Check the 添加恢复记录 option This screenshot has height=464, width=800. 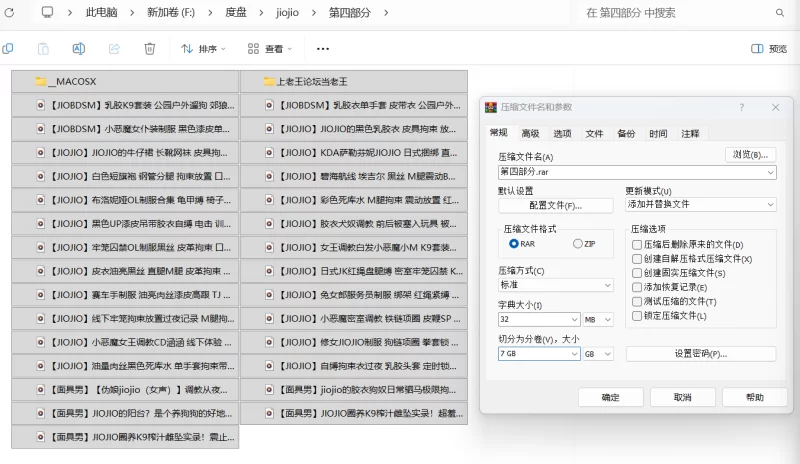coord(636,287)
